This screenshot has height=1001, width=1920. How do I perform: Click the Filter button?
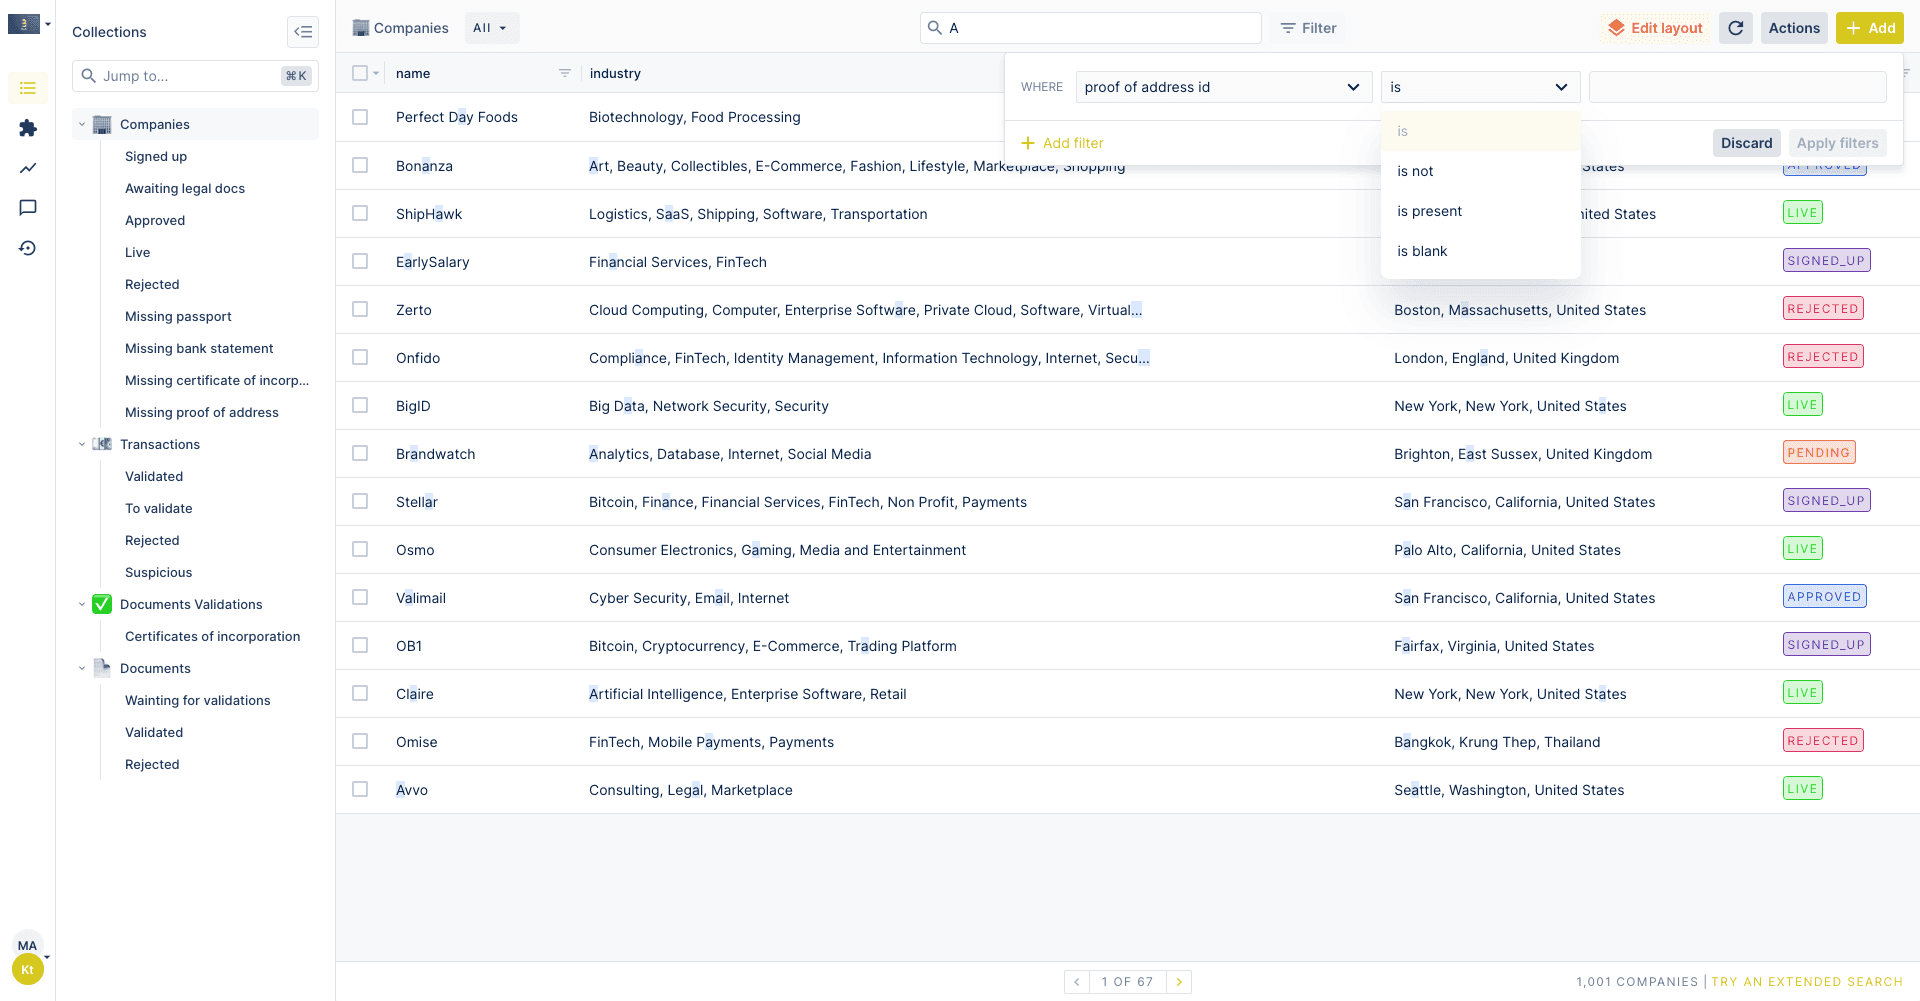pyautogui.click(x=1308, y=28)
